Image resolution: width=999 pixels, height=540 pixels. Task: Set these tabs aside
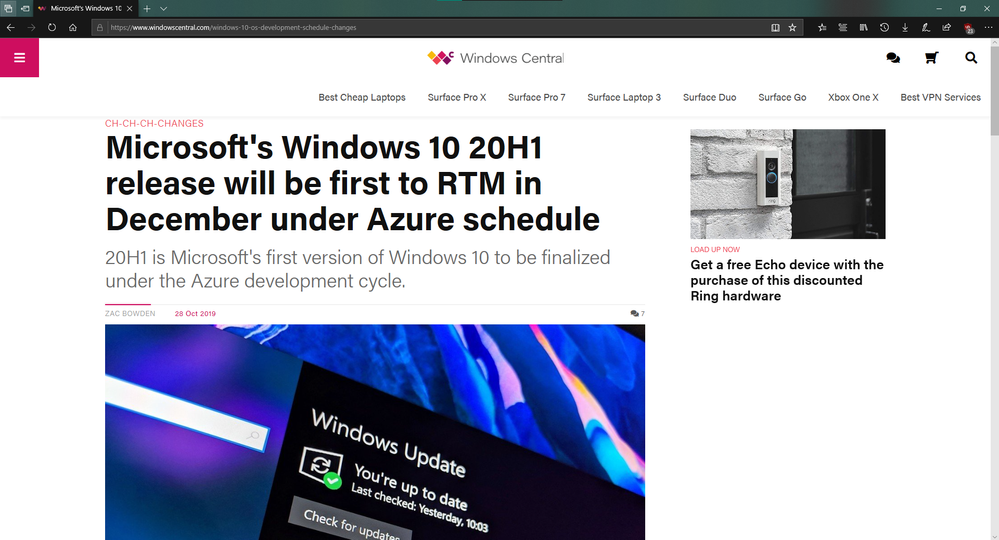click(x=24, y=8)
